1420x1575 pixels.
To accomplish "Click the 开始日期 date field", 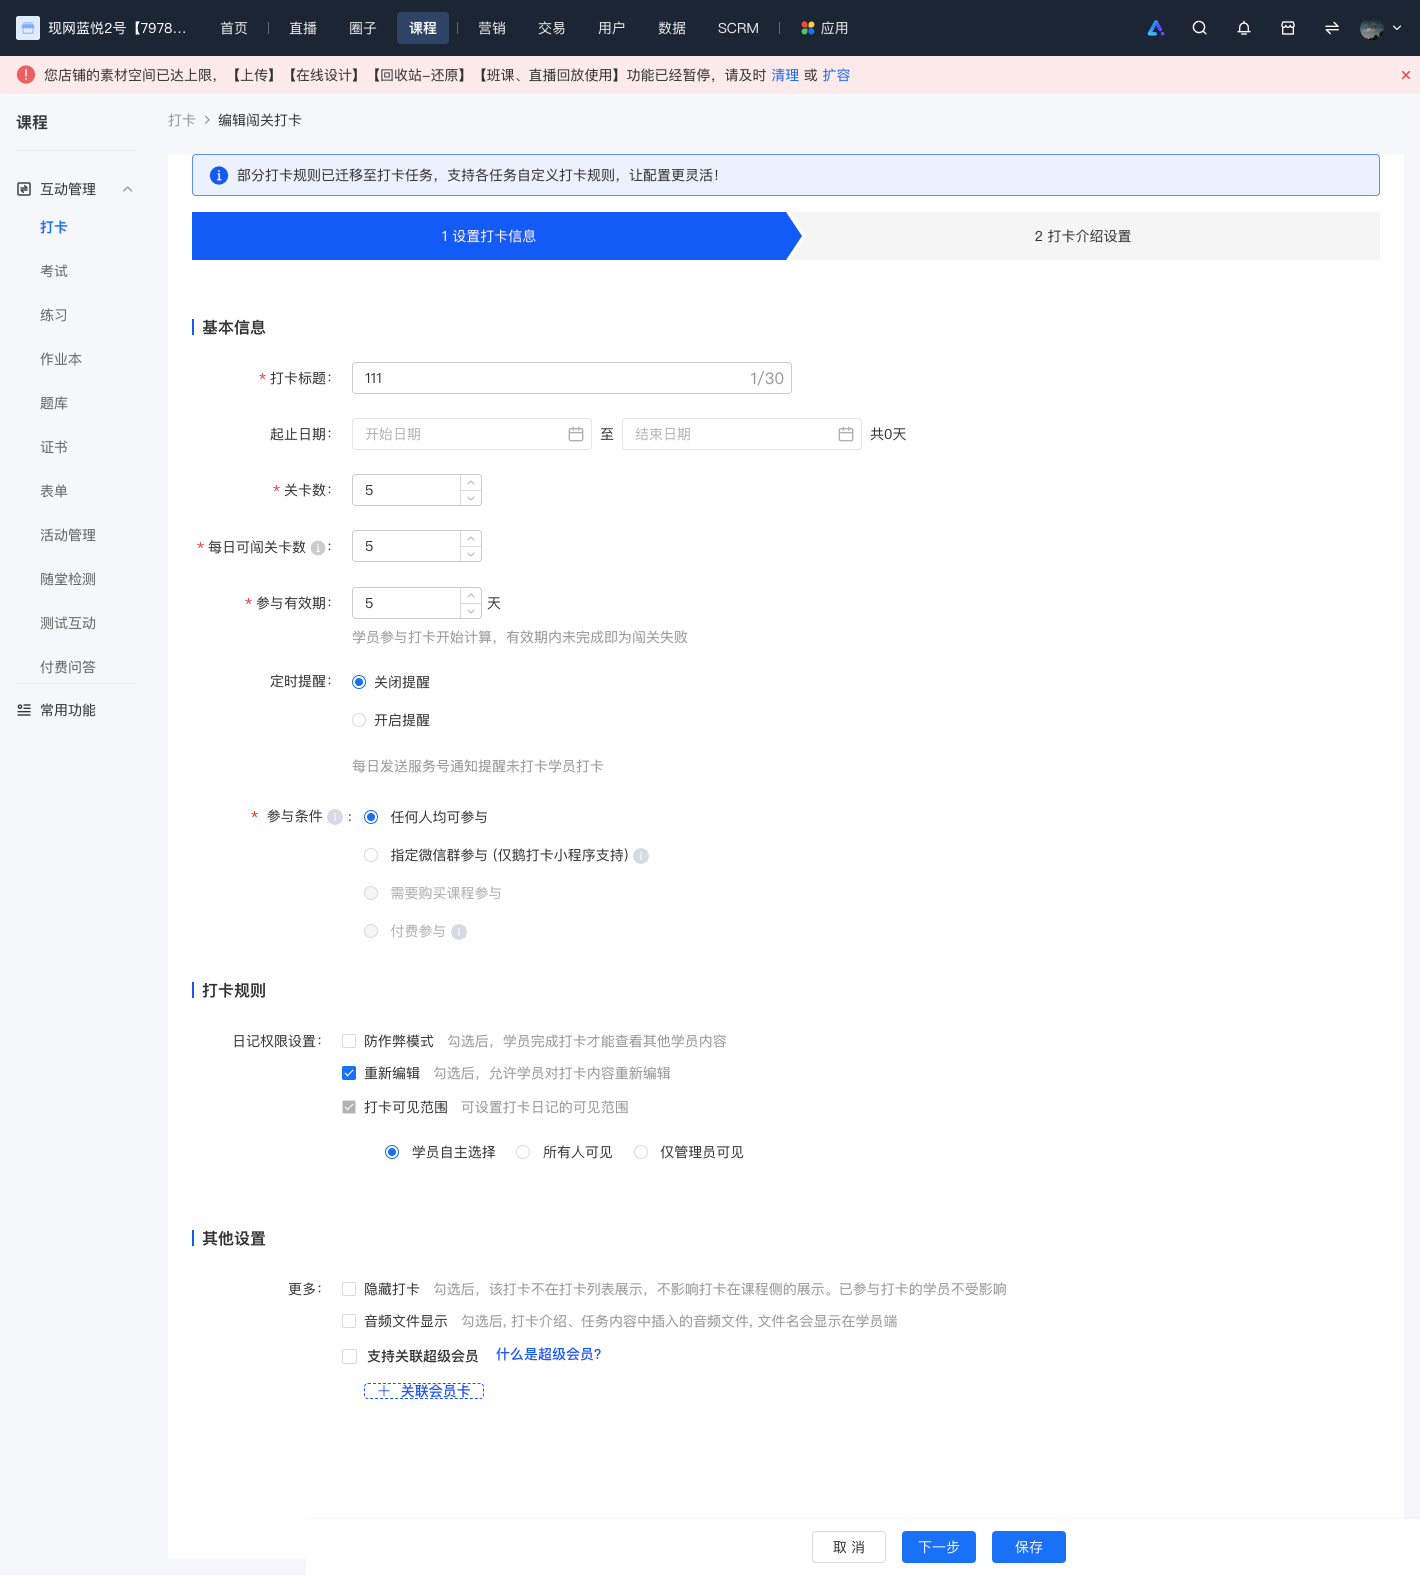I will coord(472,434).
